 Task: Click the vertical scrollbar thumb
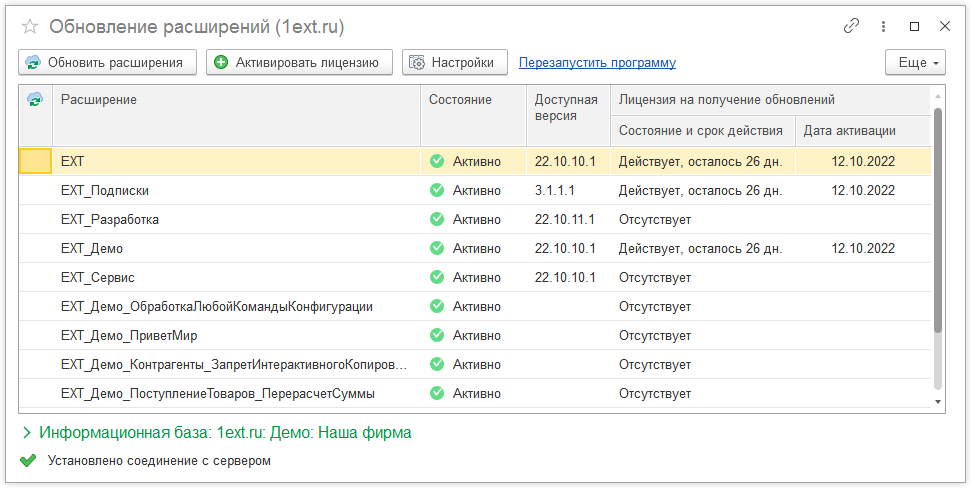click(938, 220)
